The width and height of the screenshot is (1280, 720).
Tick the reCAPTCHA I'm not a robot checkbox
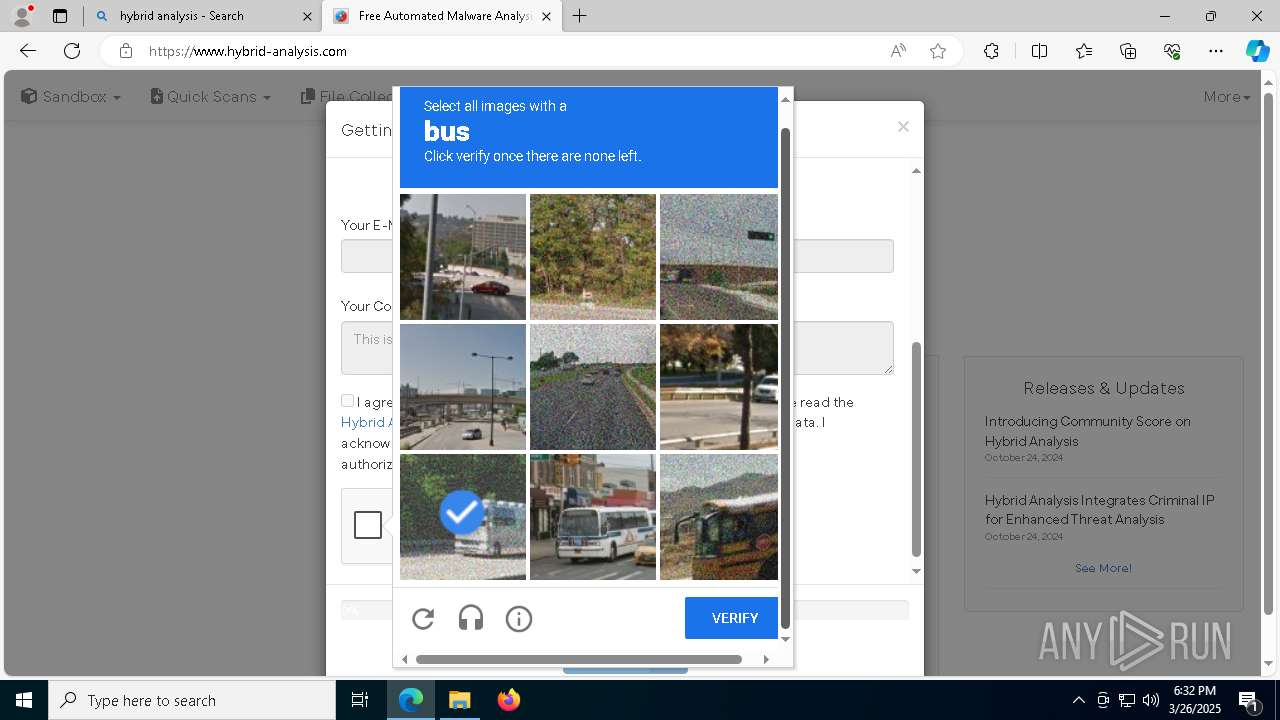368,525
